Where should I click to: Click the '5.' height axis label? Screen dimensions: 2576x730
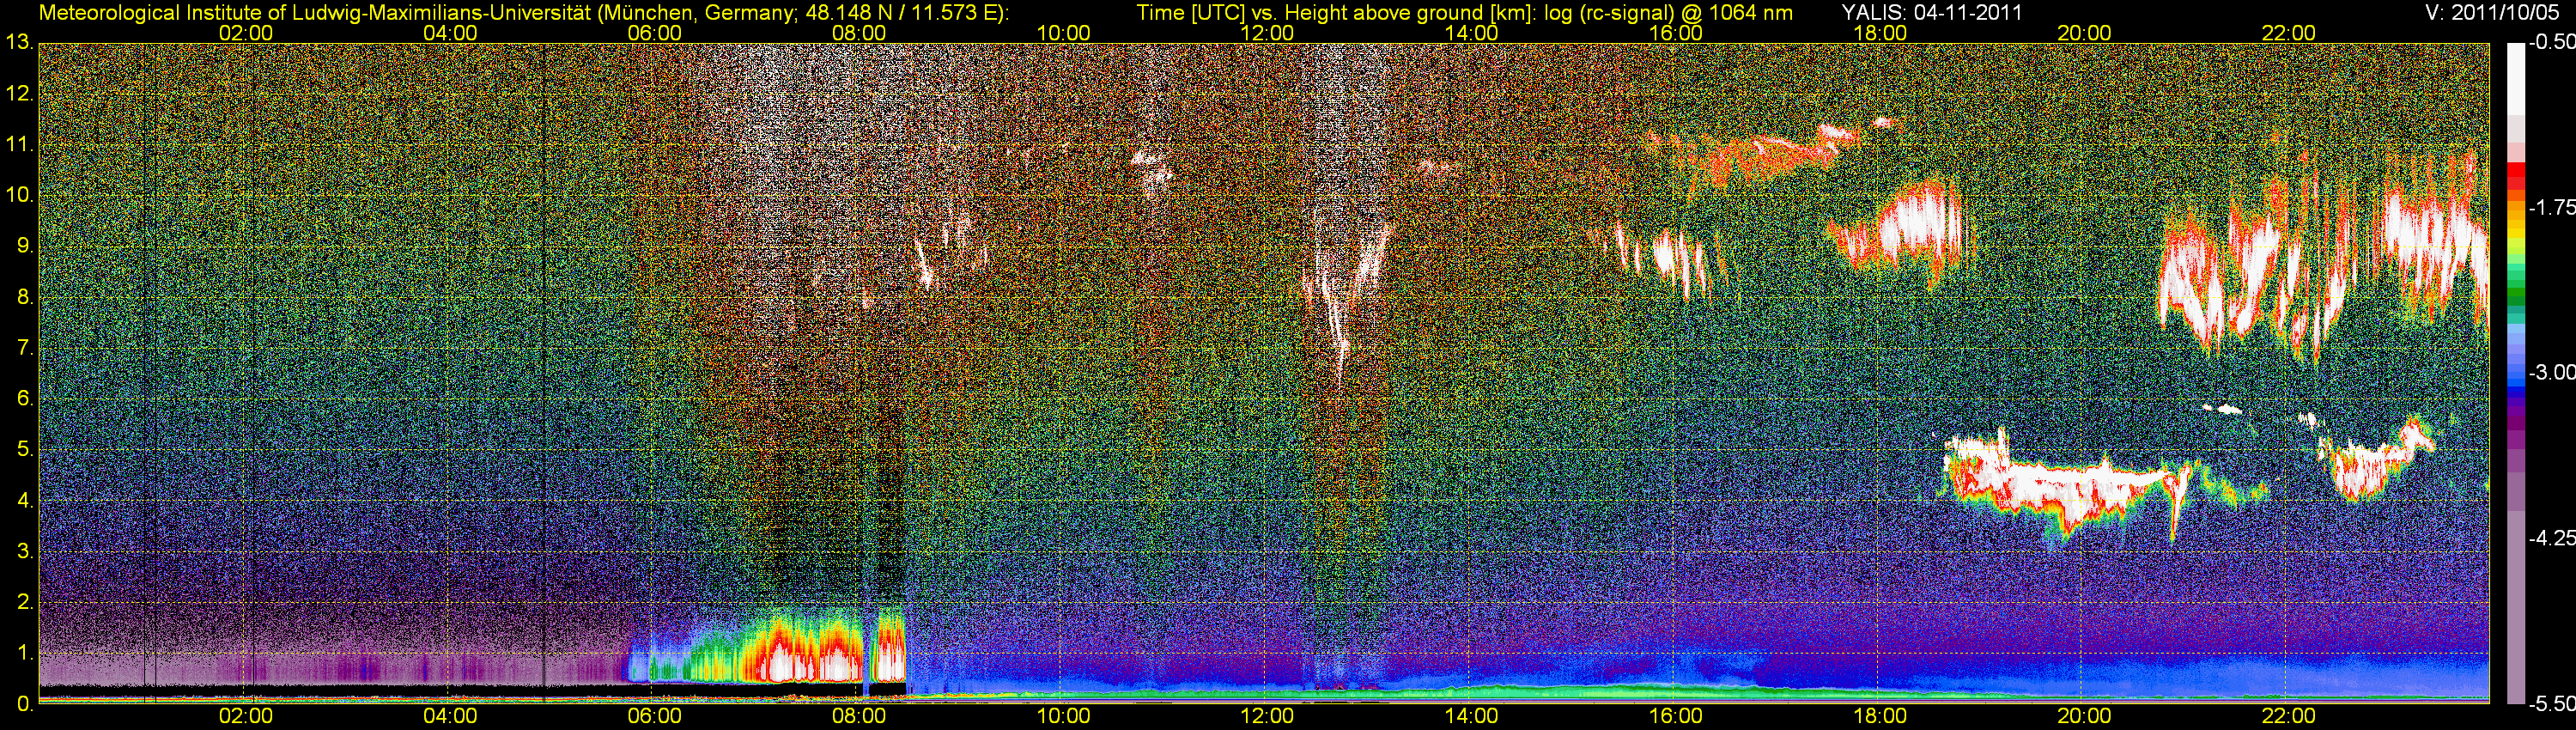25,450
